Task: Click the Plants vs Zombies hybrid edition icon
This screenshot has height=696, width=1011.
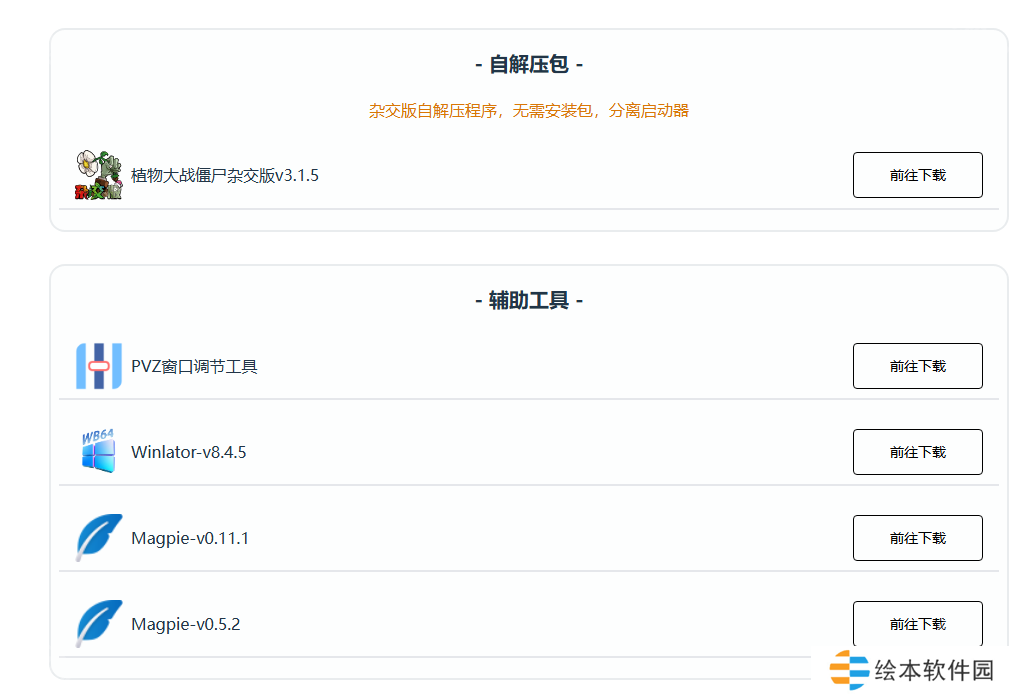Action: point(98,175)
